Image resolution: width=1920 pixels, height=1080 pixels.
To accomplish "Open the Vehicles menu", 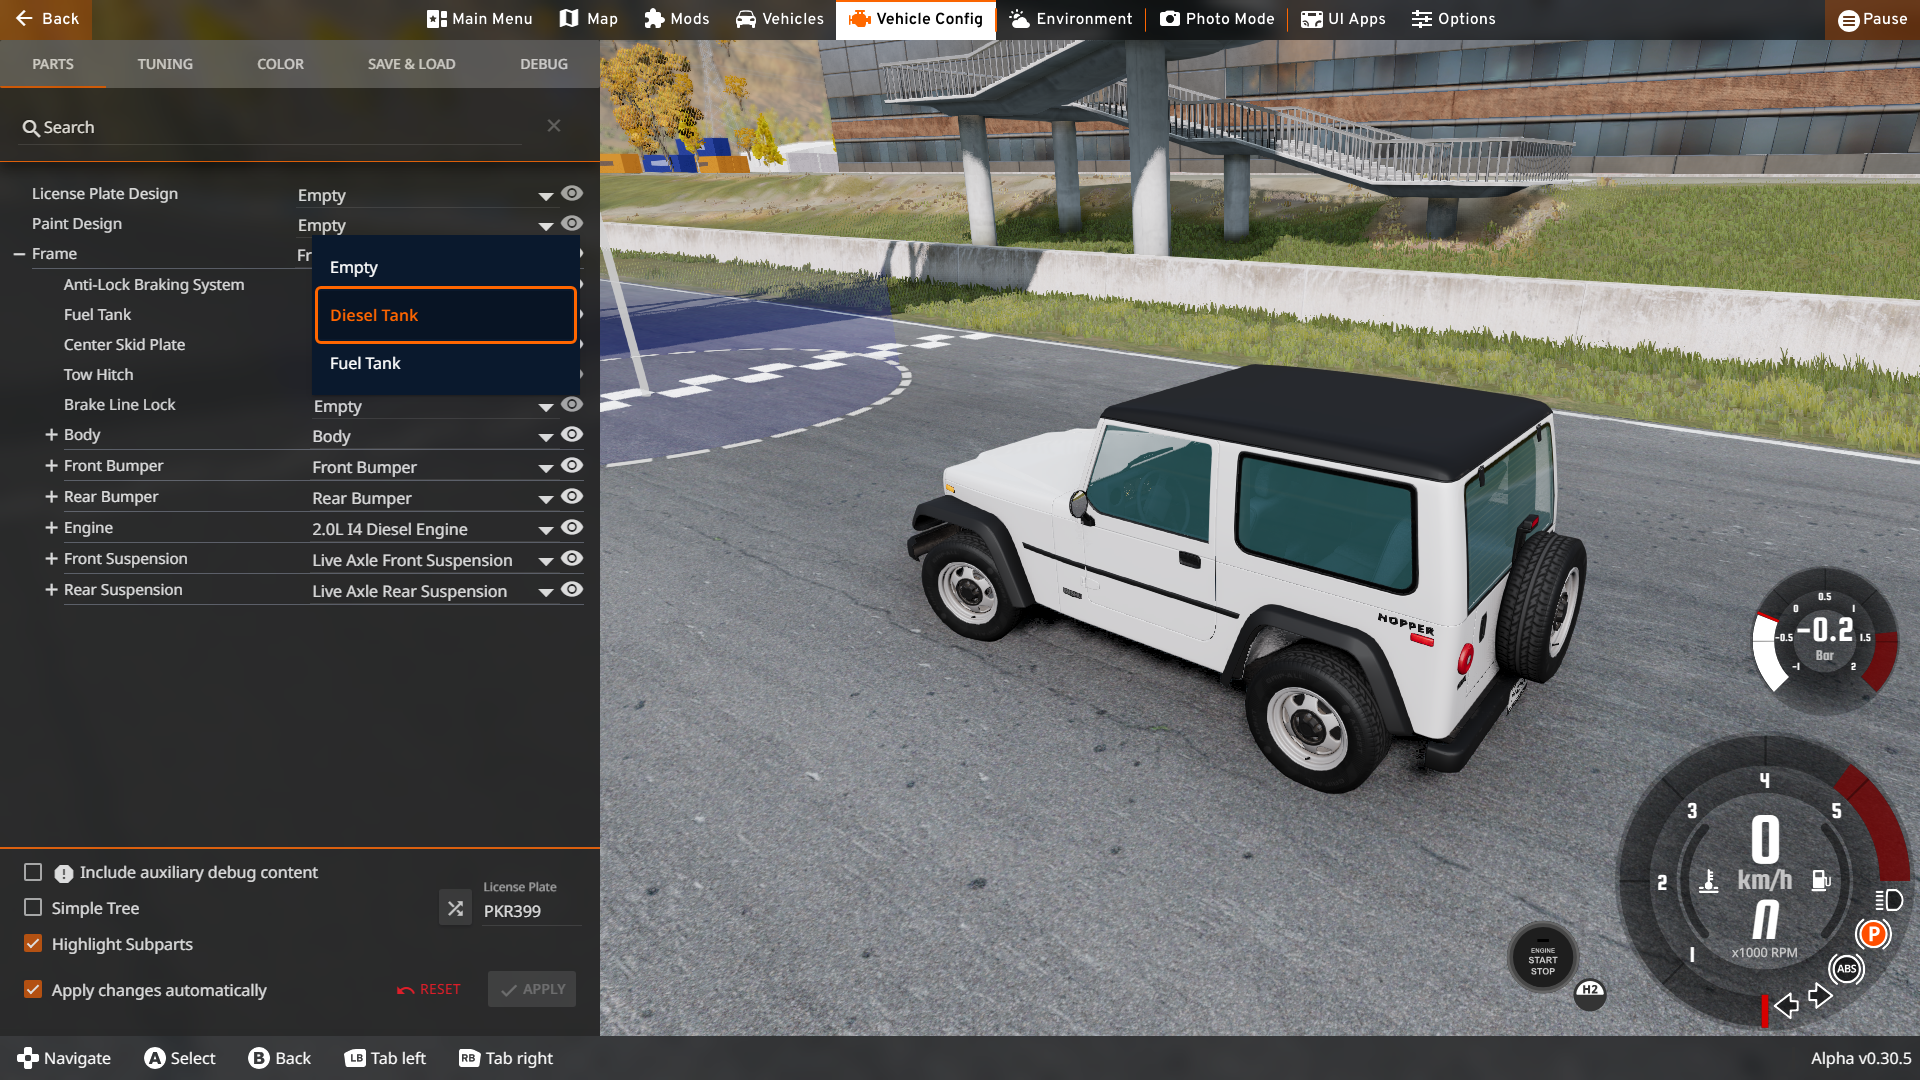I will tap(780, 19).
